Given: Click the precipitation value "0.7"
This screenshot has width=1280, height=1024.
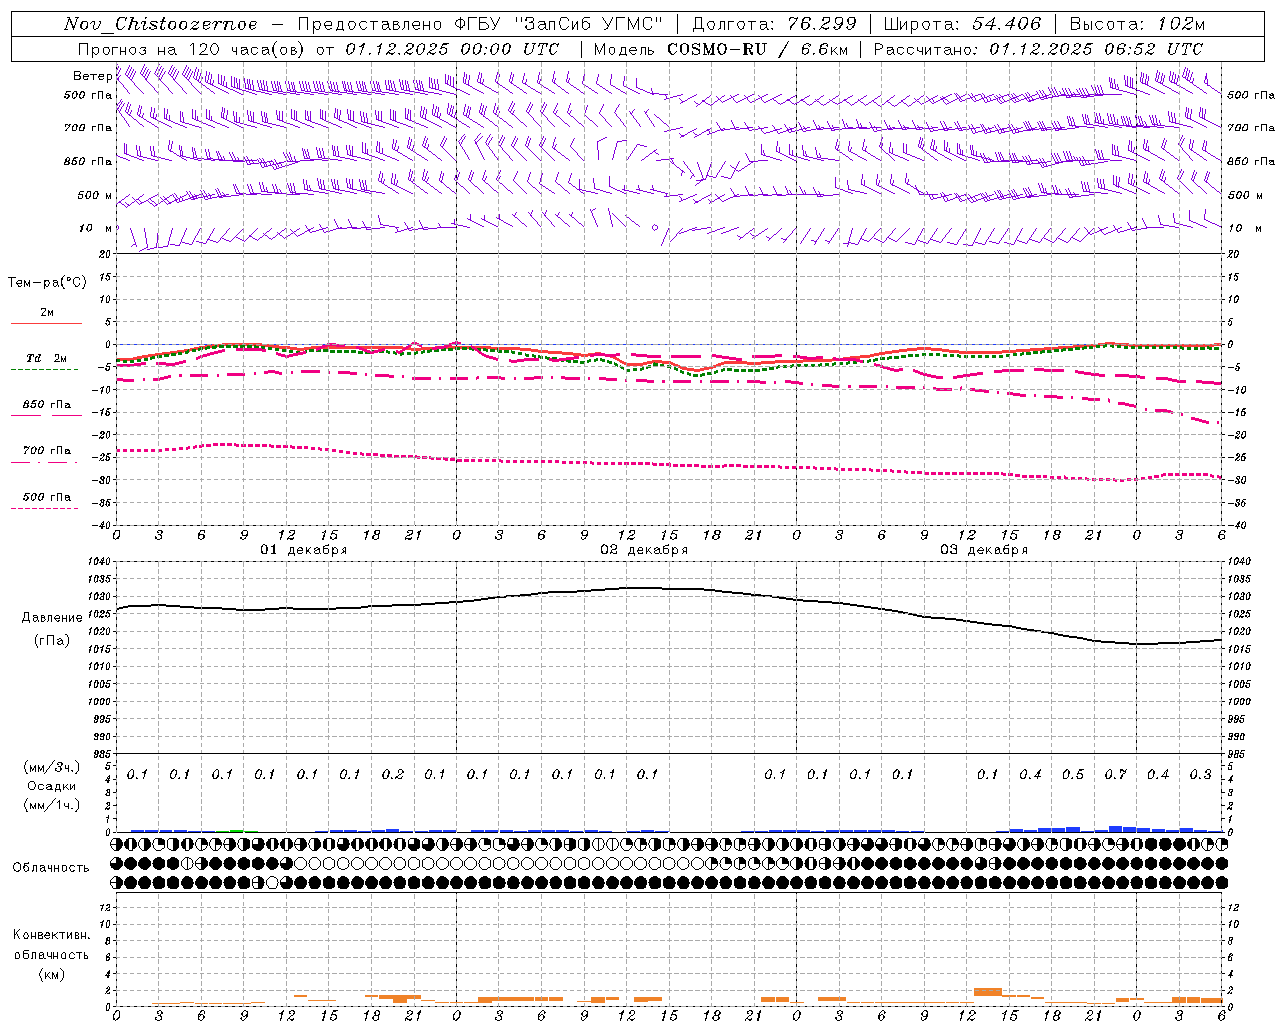Looking at the screenshot, I should [1115, 774].
